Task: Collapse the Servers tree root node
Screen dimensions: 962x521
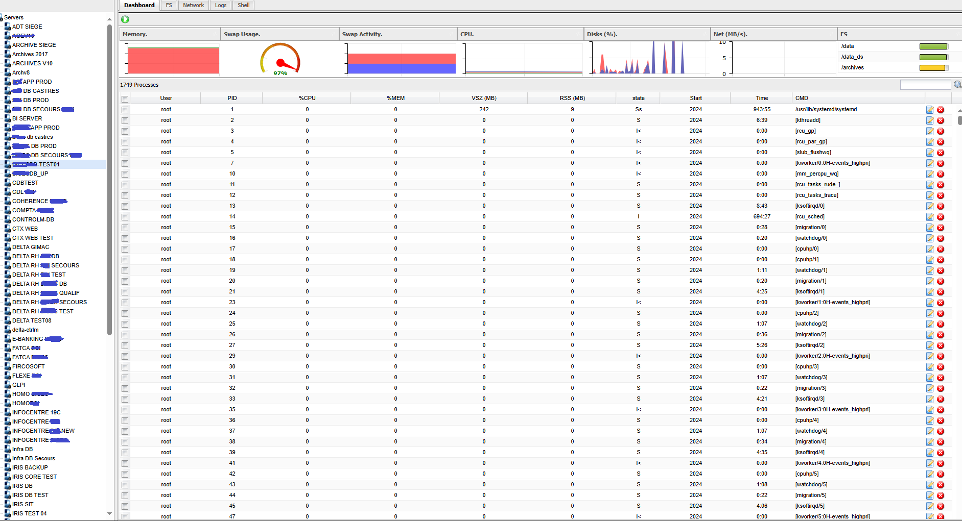Action: [x=3, y=16]
